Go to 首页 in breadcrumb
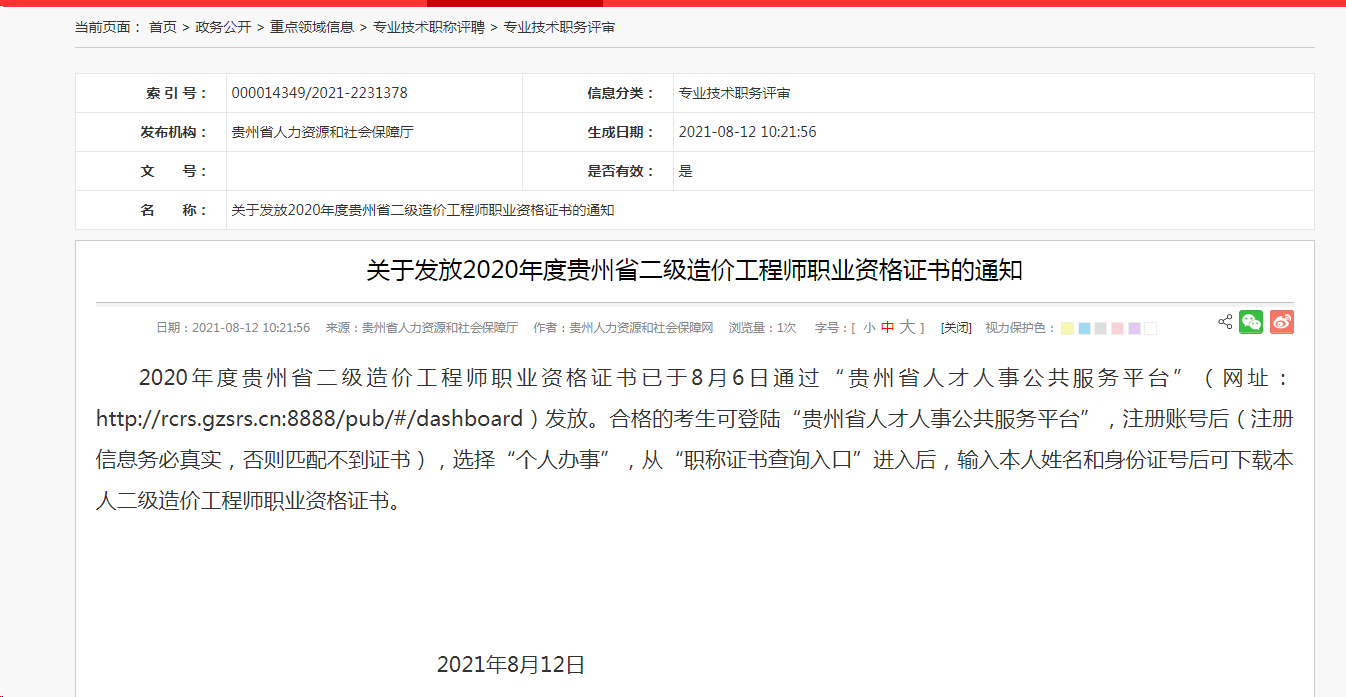Viewport: 1346px width, 697px height. point(162,27)
